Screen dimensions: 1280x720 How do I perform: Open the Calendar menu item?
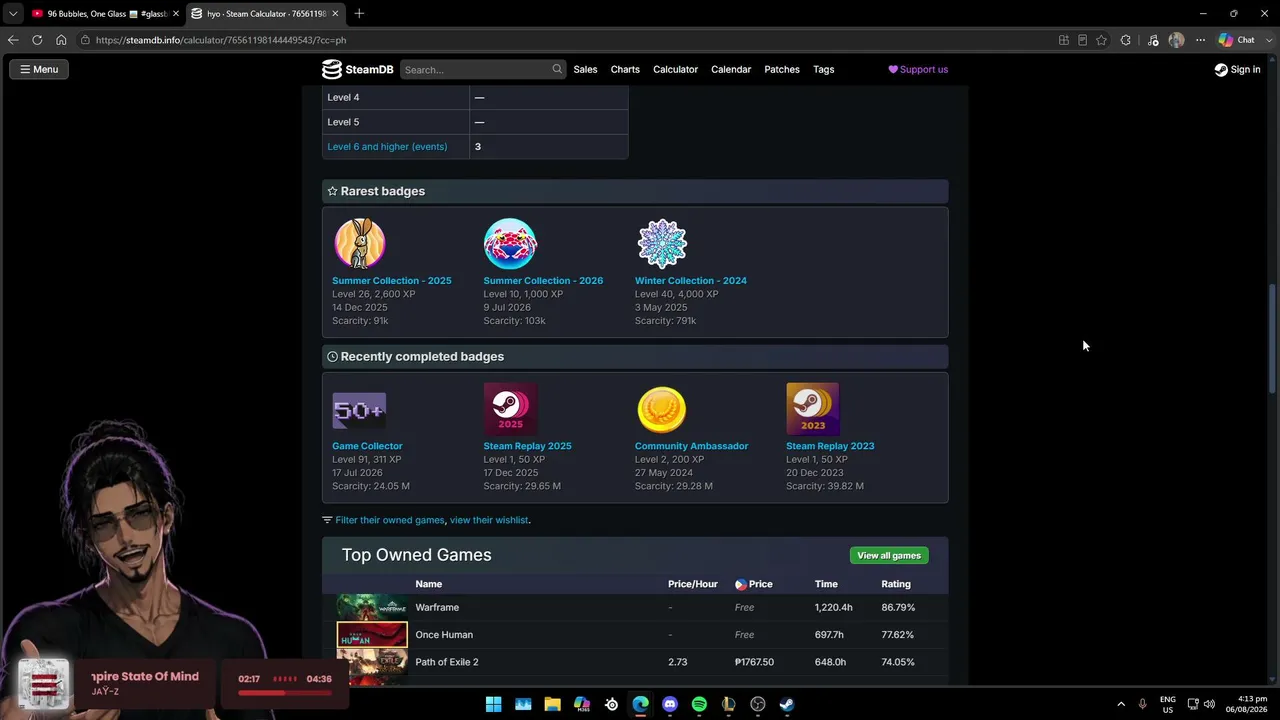731,69
